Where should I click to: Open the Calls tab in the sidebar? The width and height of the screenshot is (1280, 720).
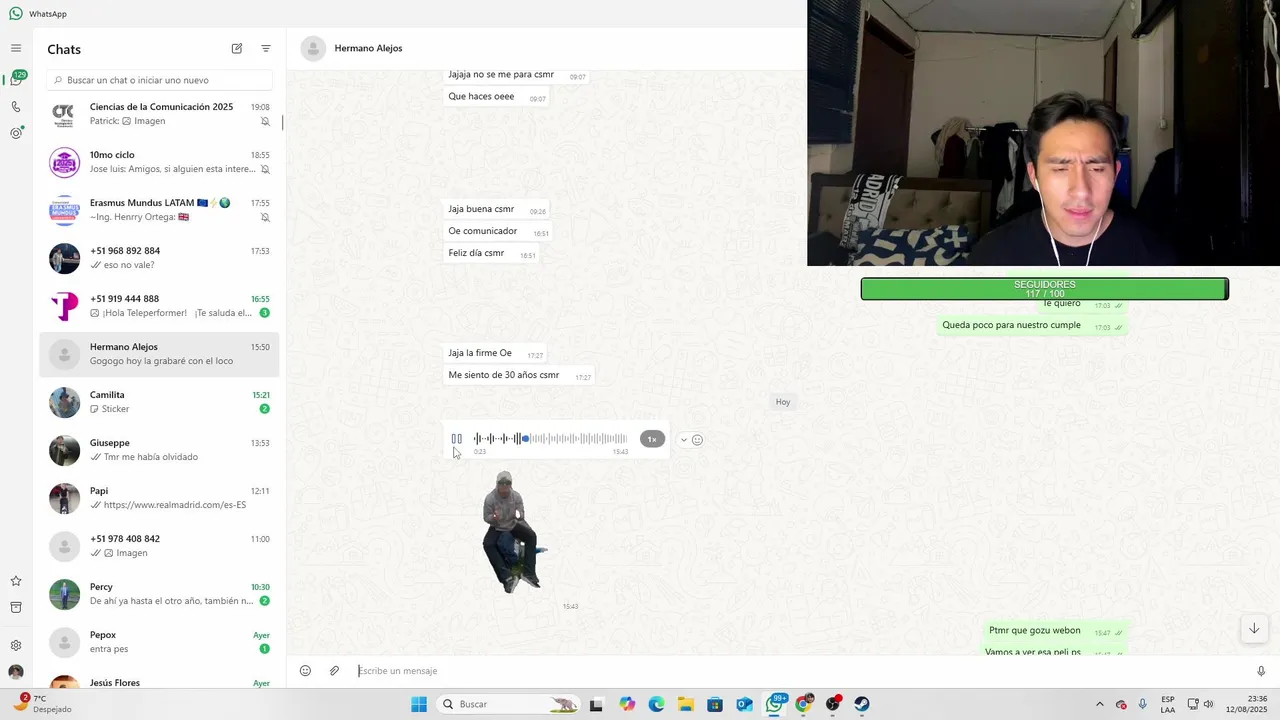pyautogui.click(x=16, y=107)
